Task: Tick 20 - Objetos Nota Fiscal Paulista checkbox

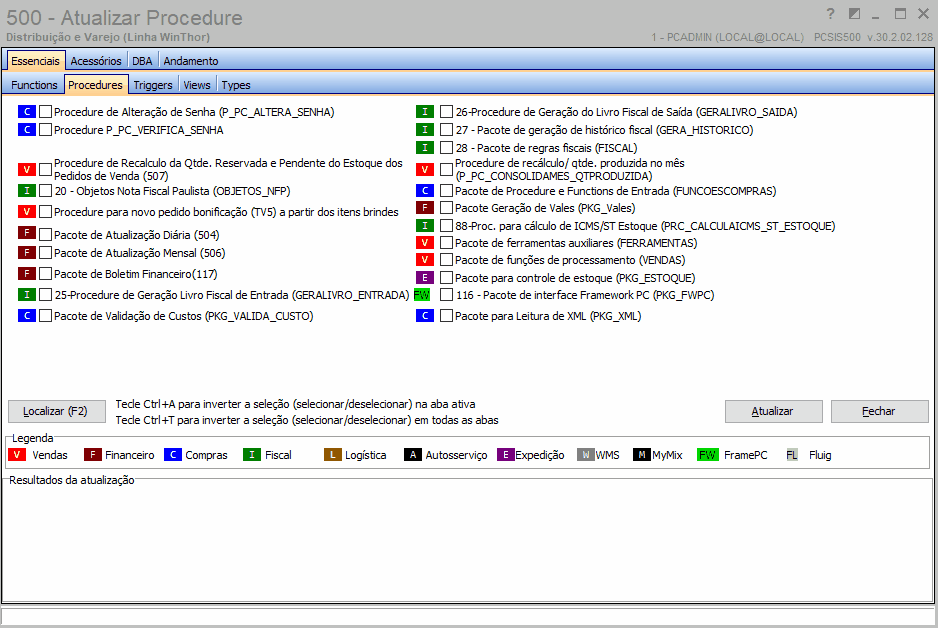Action: point(45,191)
